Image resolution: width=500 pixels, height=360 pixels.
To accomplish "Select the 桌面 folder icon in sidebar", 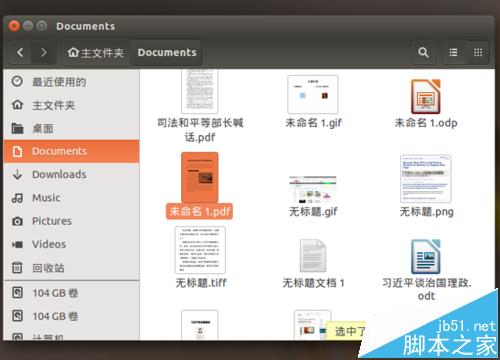I will (17, 128).
